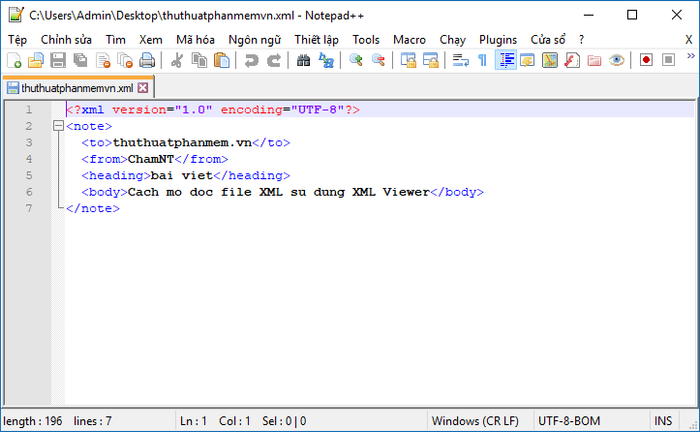Open the Function List icon

[x=572, y=60]
